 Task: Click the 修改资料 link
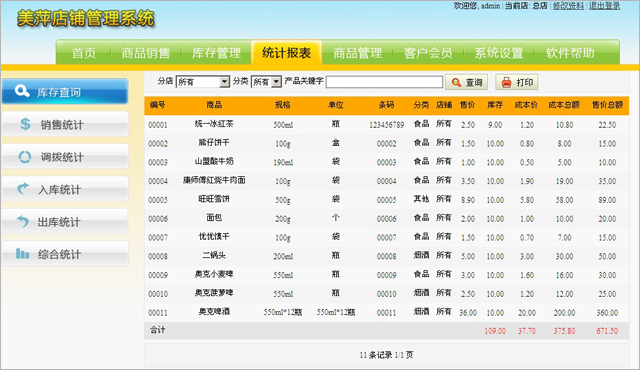point(568,6)
